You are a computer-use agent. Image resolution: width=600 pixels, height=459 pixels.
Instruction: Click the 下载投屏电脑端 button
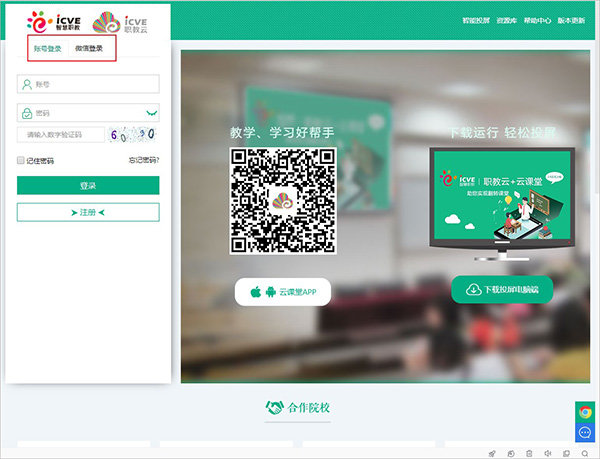(x=502, y=290)
